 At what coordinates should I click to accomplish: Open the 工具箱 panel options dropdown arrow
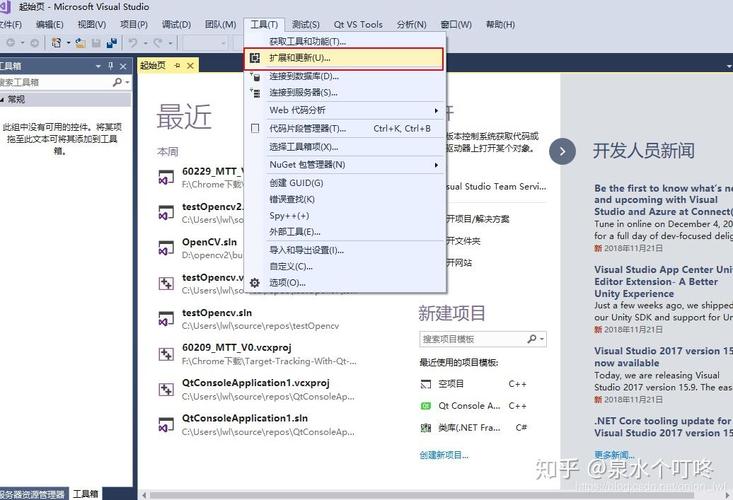click(98, 66)
